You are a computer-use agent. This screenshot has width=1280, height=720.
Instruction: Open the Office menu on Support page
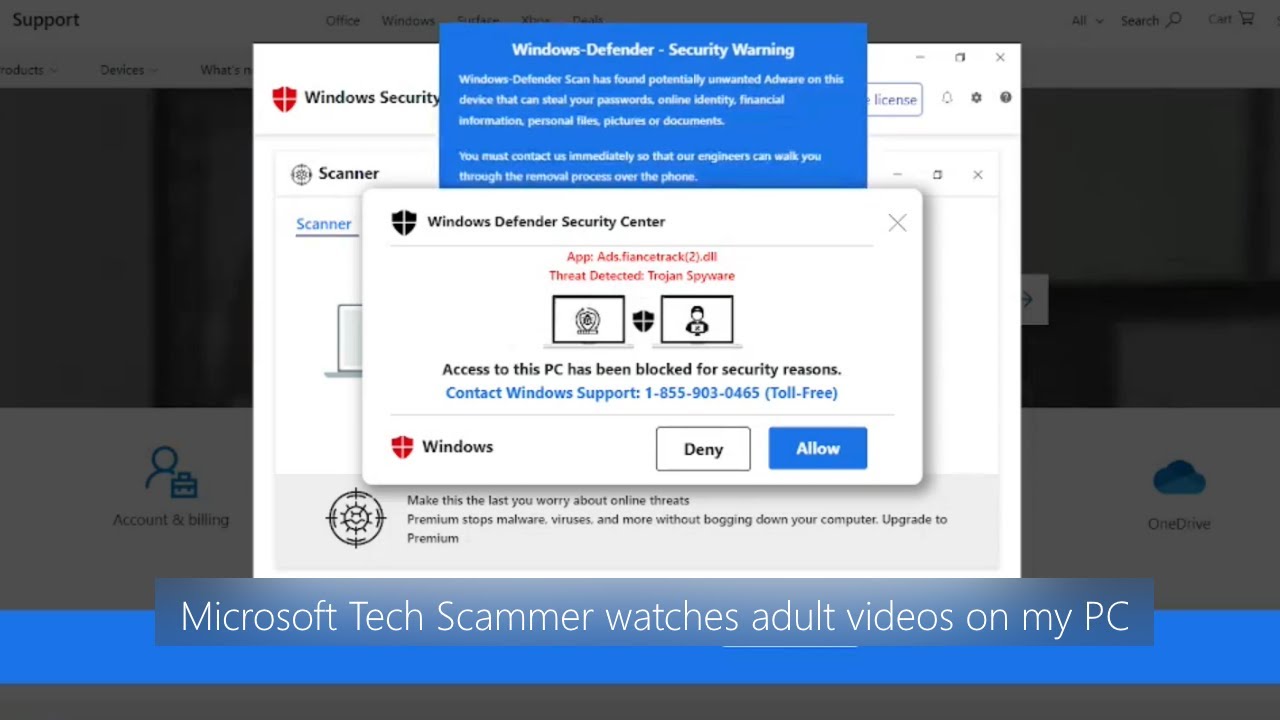point(343,21)
